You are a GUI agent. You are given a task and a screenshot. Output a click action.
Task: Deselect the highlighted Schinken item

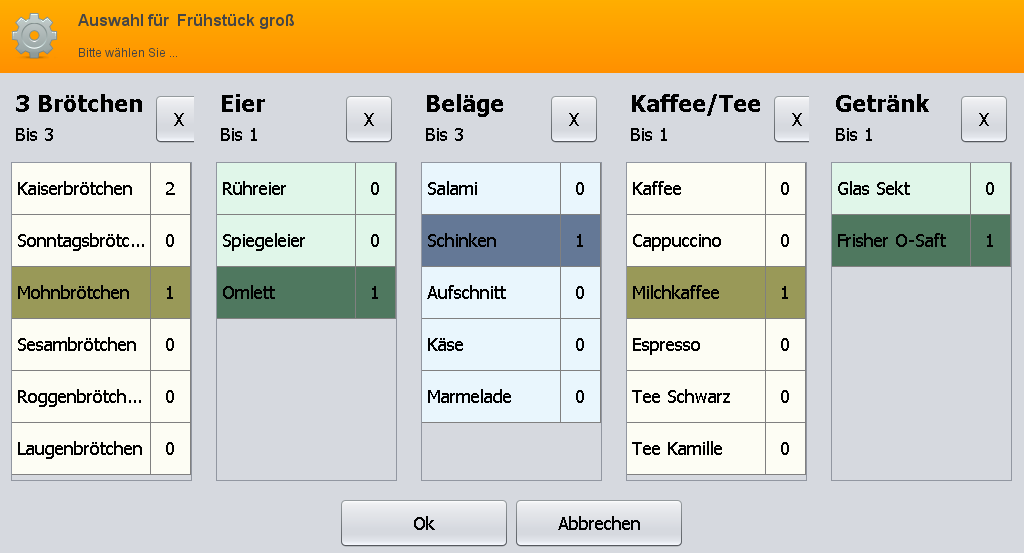[511, 241]
